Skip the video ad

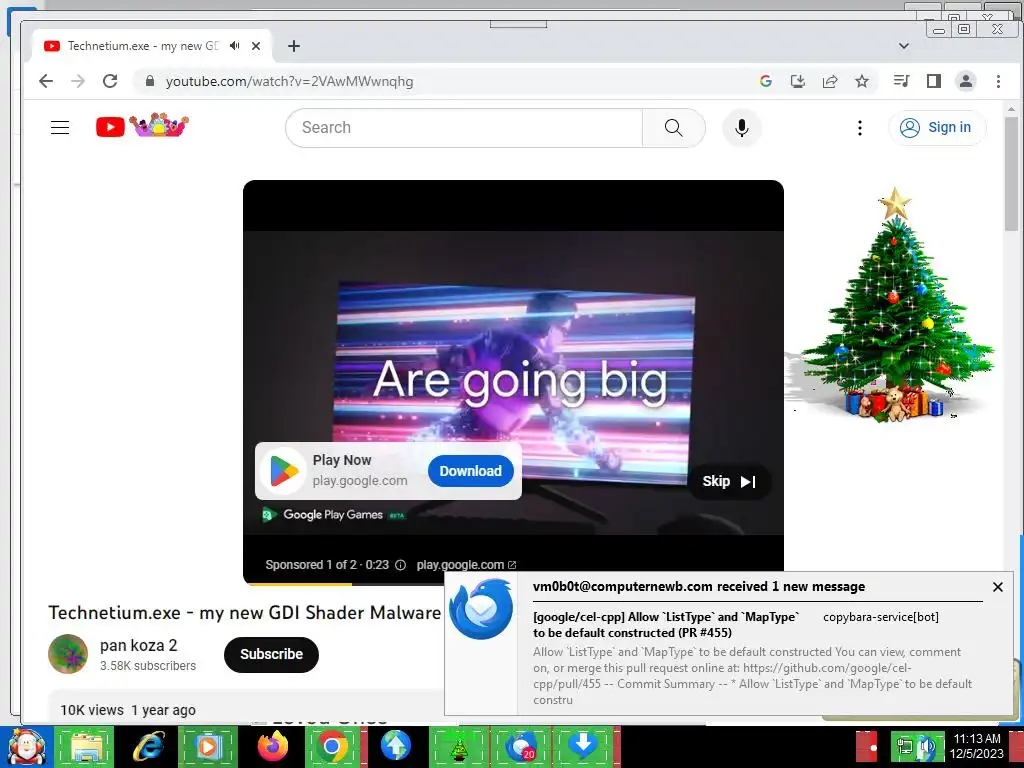729,481
